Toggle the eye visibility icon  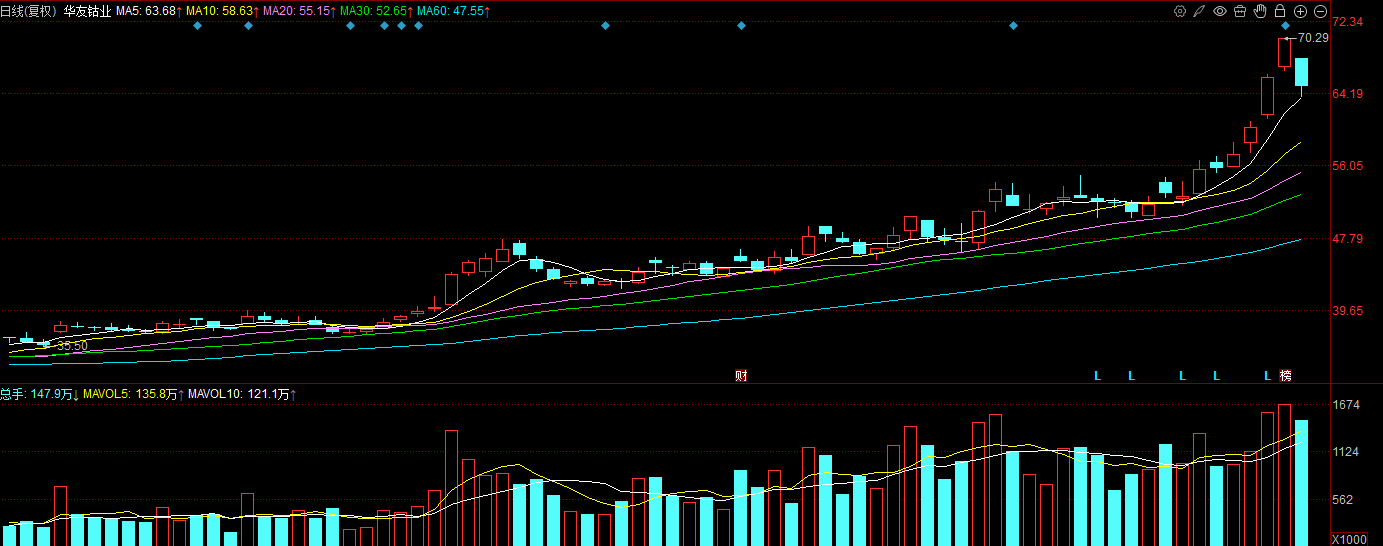(x=1220, y=11)
